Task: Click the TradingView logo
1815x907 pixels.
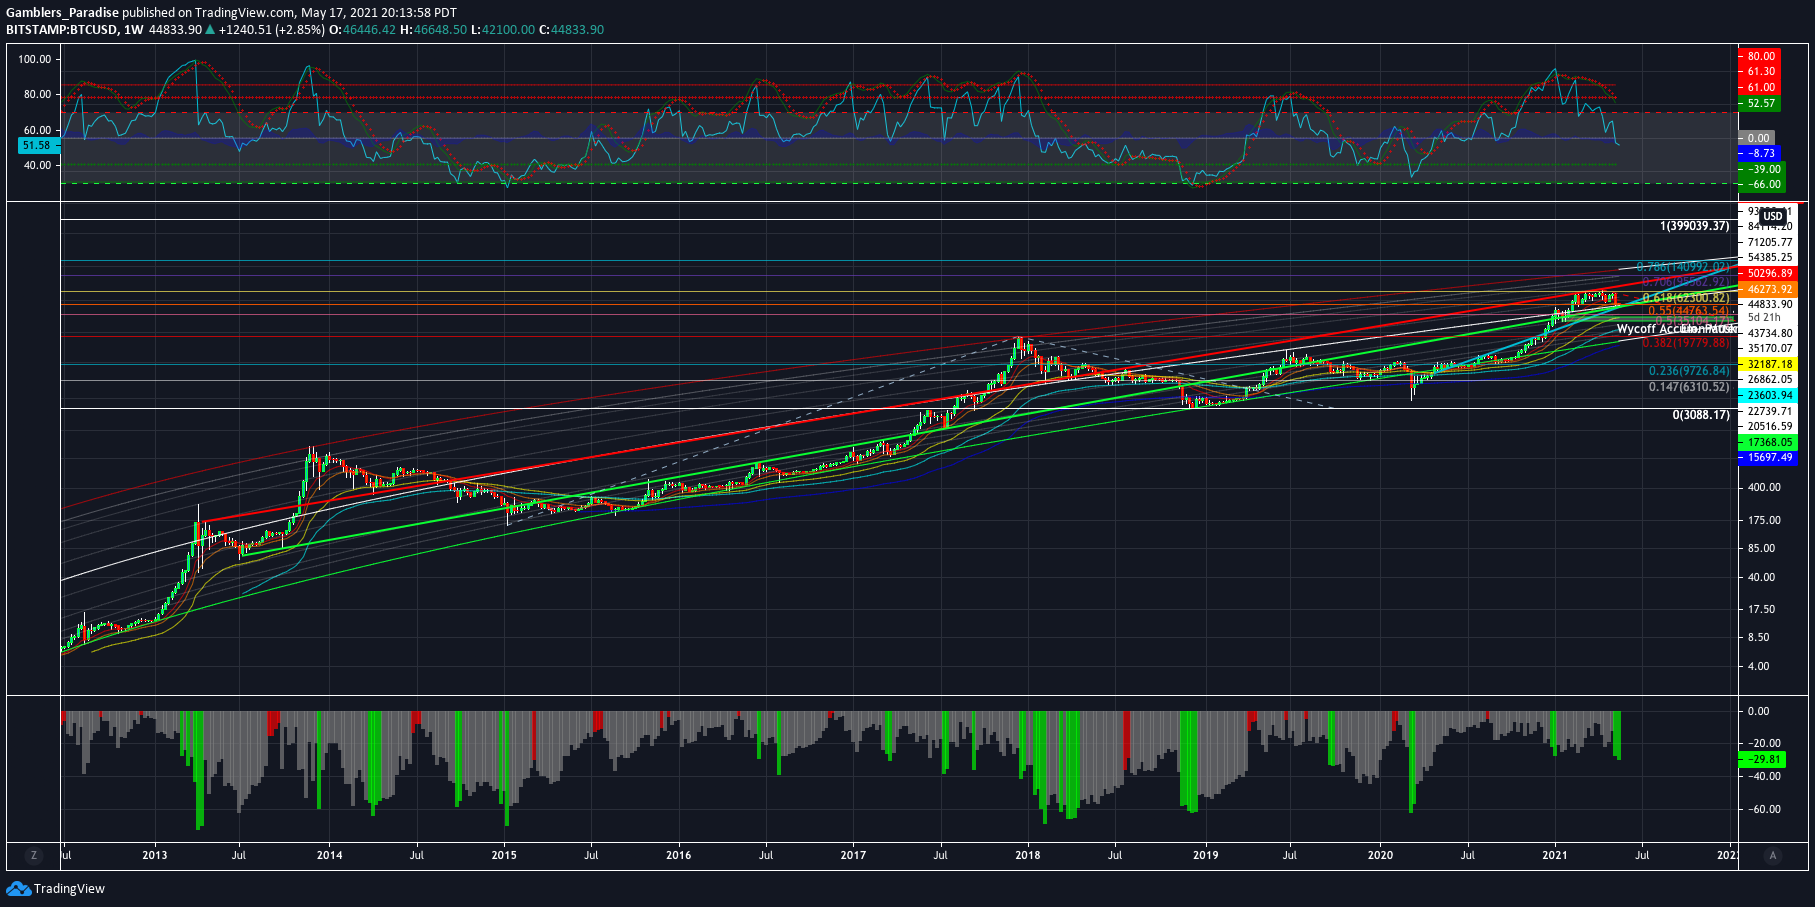Action: (18, 888)
